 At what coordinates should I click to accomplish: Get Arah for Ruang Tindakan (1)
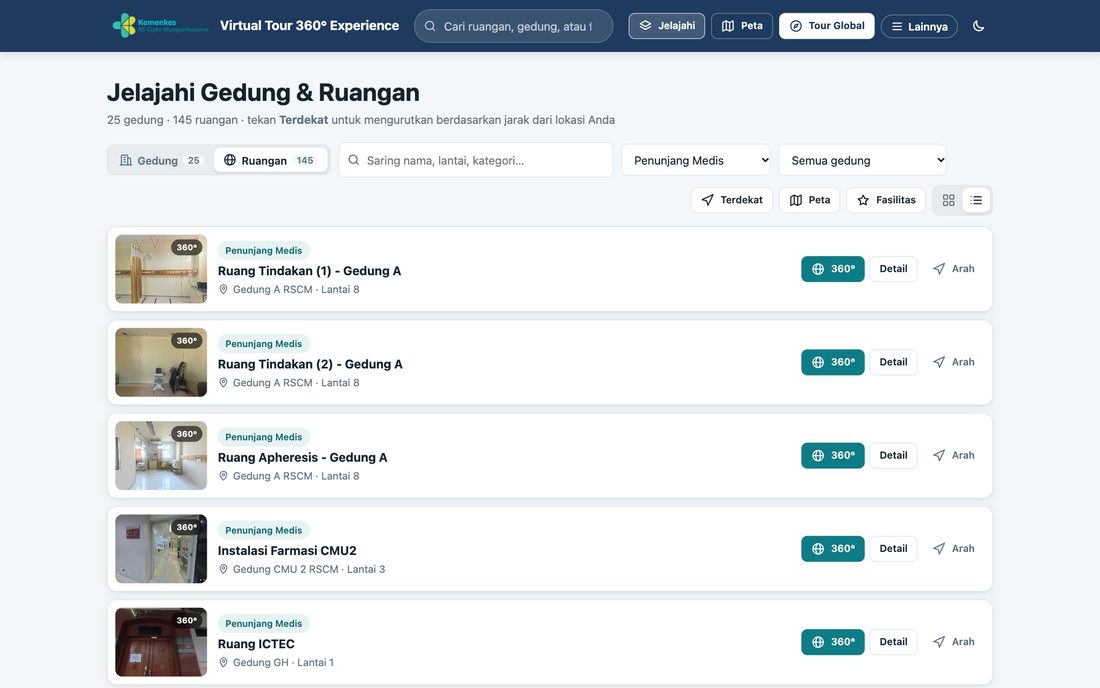(953, 269)
